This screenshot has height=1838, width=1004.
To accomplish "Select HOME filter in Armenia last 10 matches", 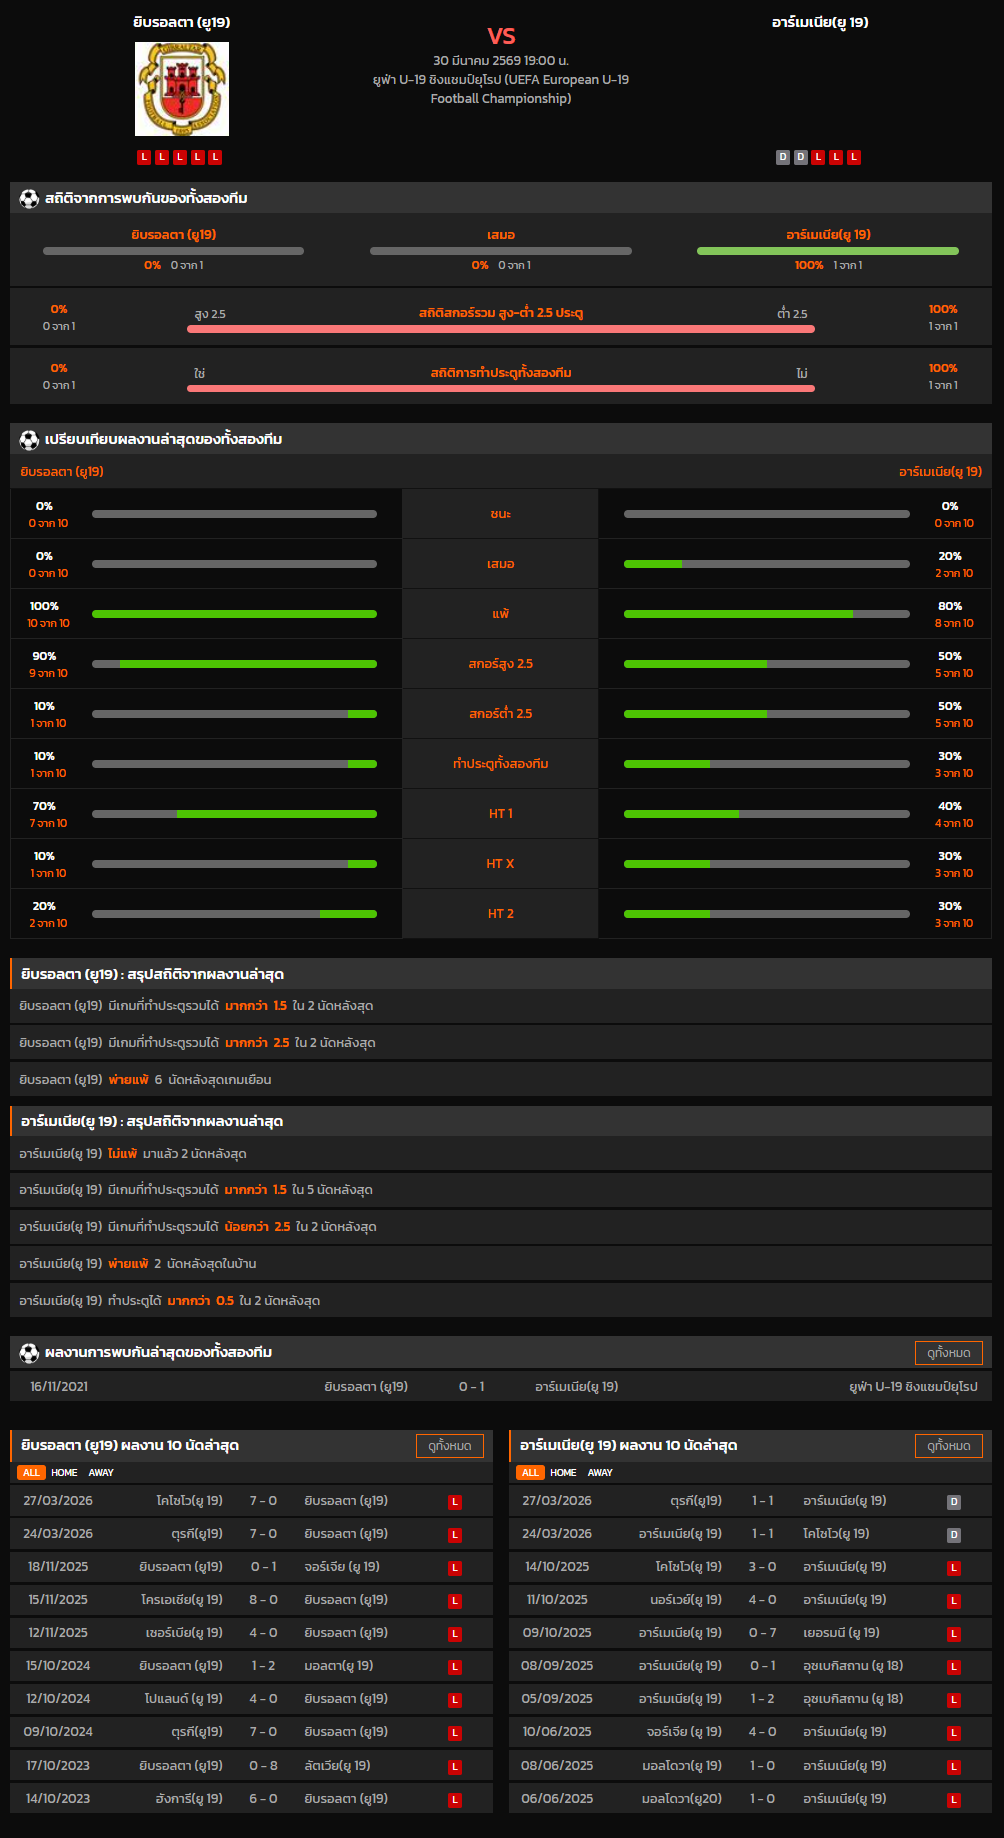I will click(x=563, y=1473).
